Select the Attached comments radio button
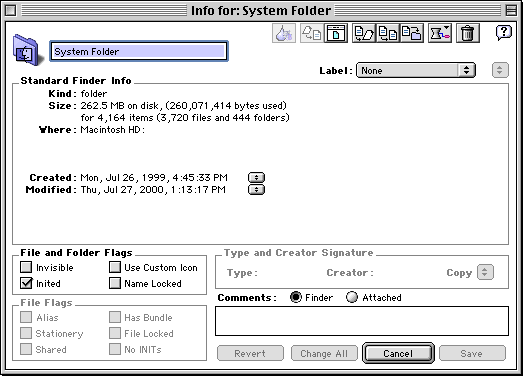523x376 pixels. tap(352, 297)
